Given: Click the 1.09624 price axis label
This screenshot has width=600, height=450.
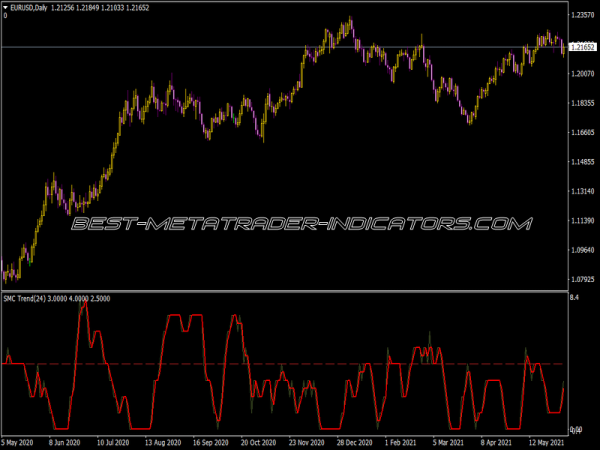Looking at the screenshot, I should coord(582,249).
